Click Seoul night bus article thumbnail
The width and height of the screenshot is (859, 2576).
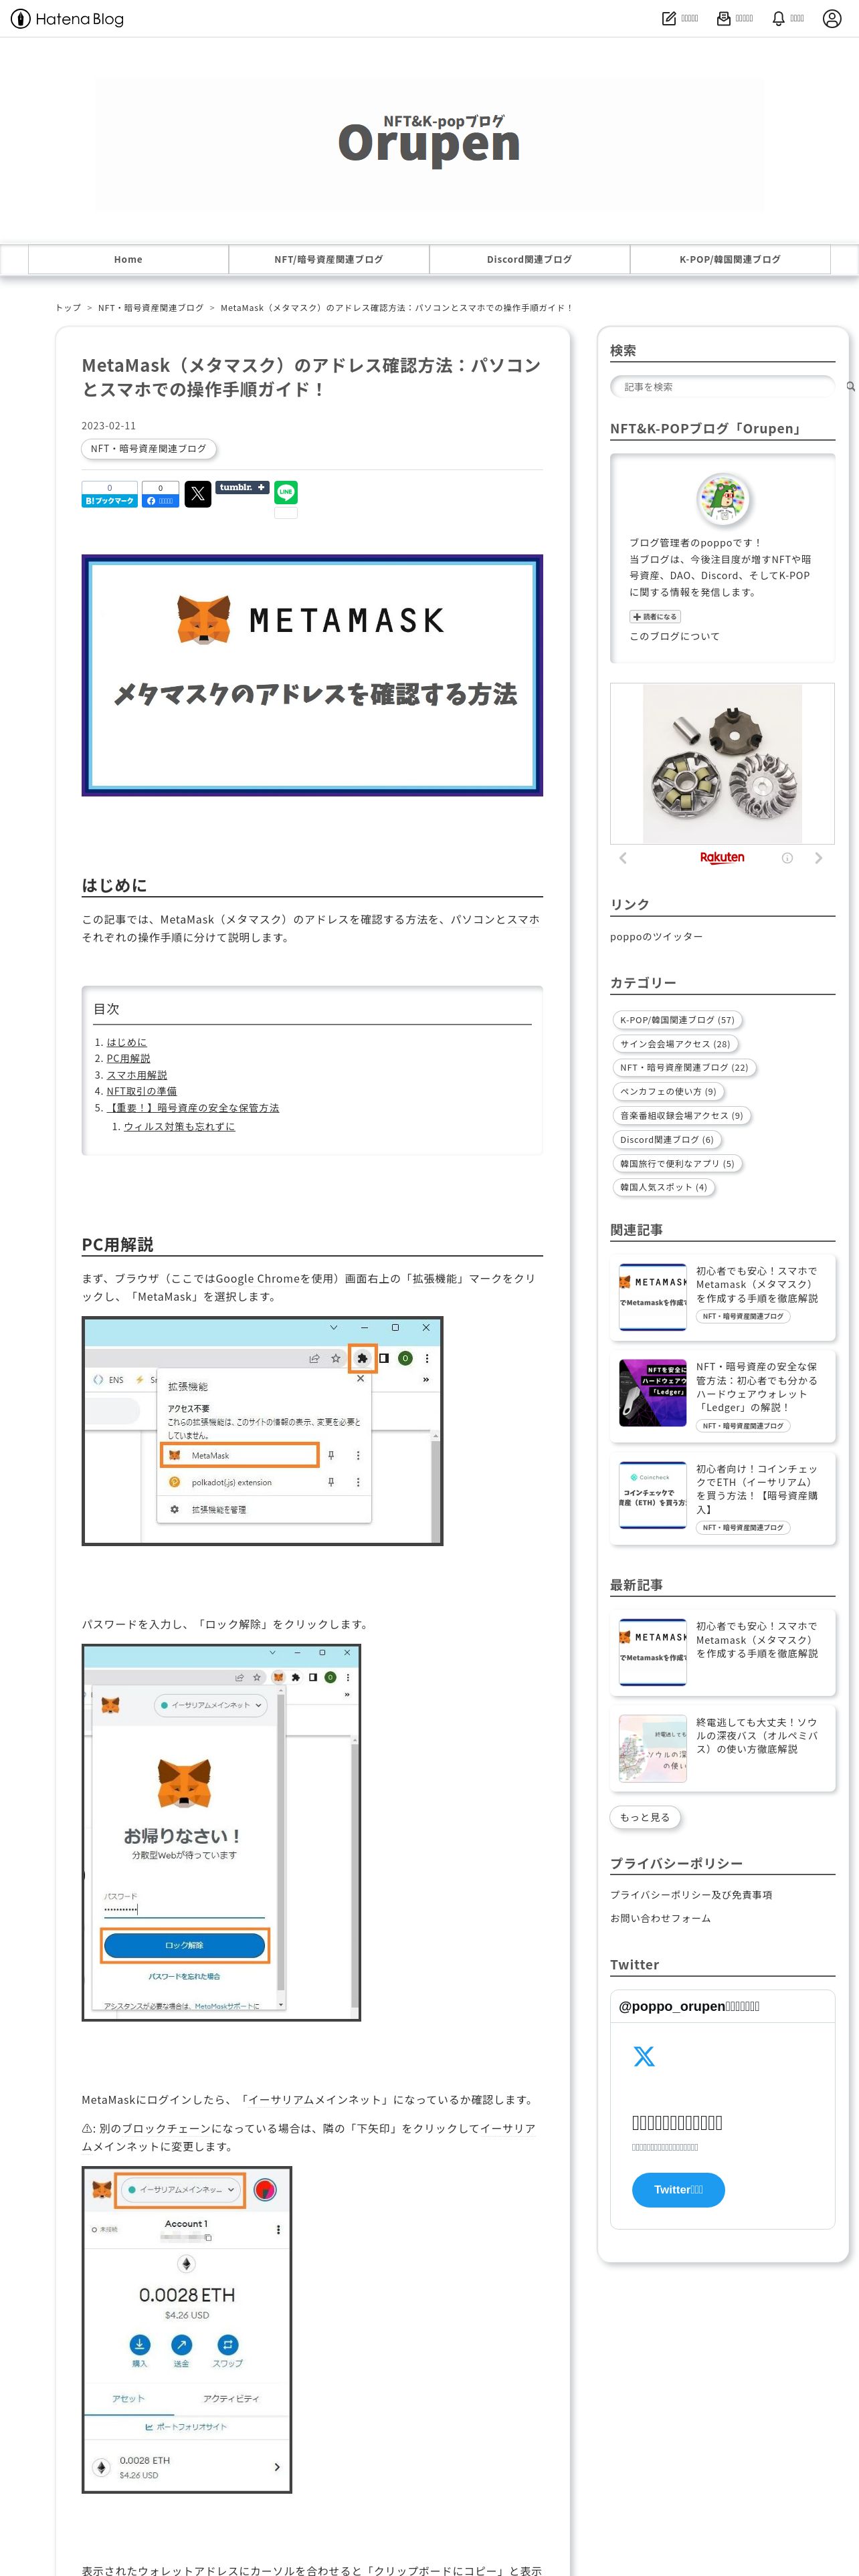coord(653,1749)
